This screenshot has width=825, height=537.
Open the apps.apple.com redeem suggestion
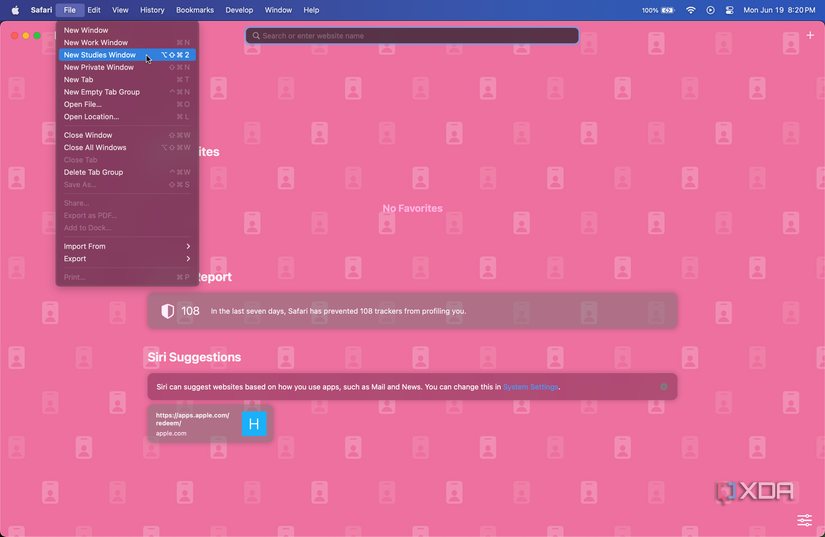[210, 423]
